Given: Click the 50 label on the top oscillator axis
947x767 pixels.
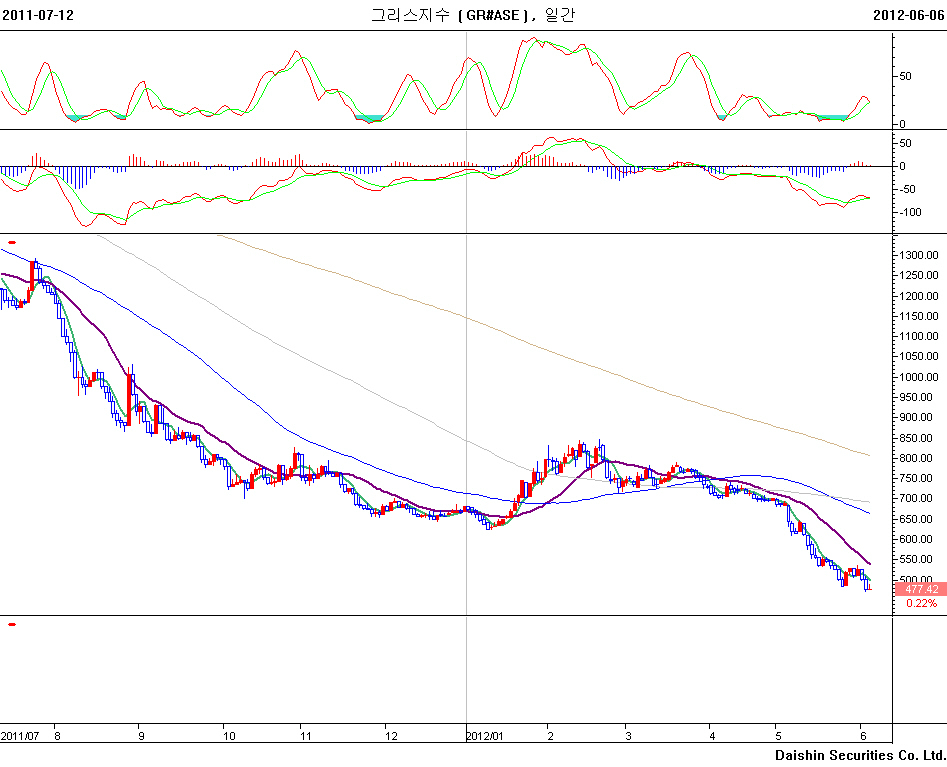Looking at the screenshot, I should click(906, 76).
